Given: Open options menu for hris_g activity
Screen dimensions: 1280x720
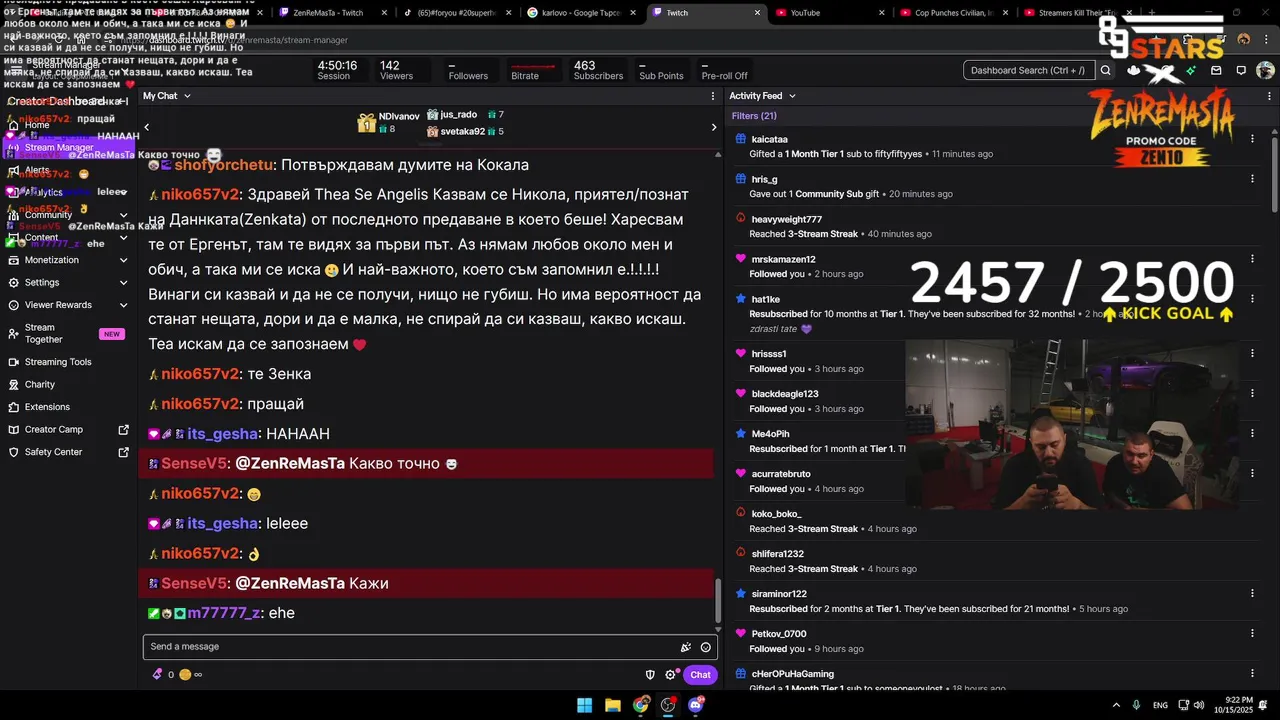Looking at the screenshot, I should pos(1252,179).
